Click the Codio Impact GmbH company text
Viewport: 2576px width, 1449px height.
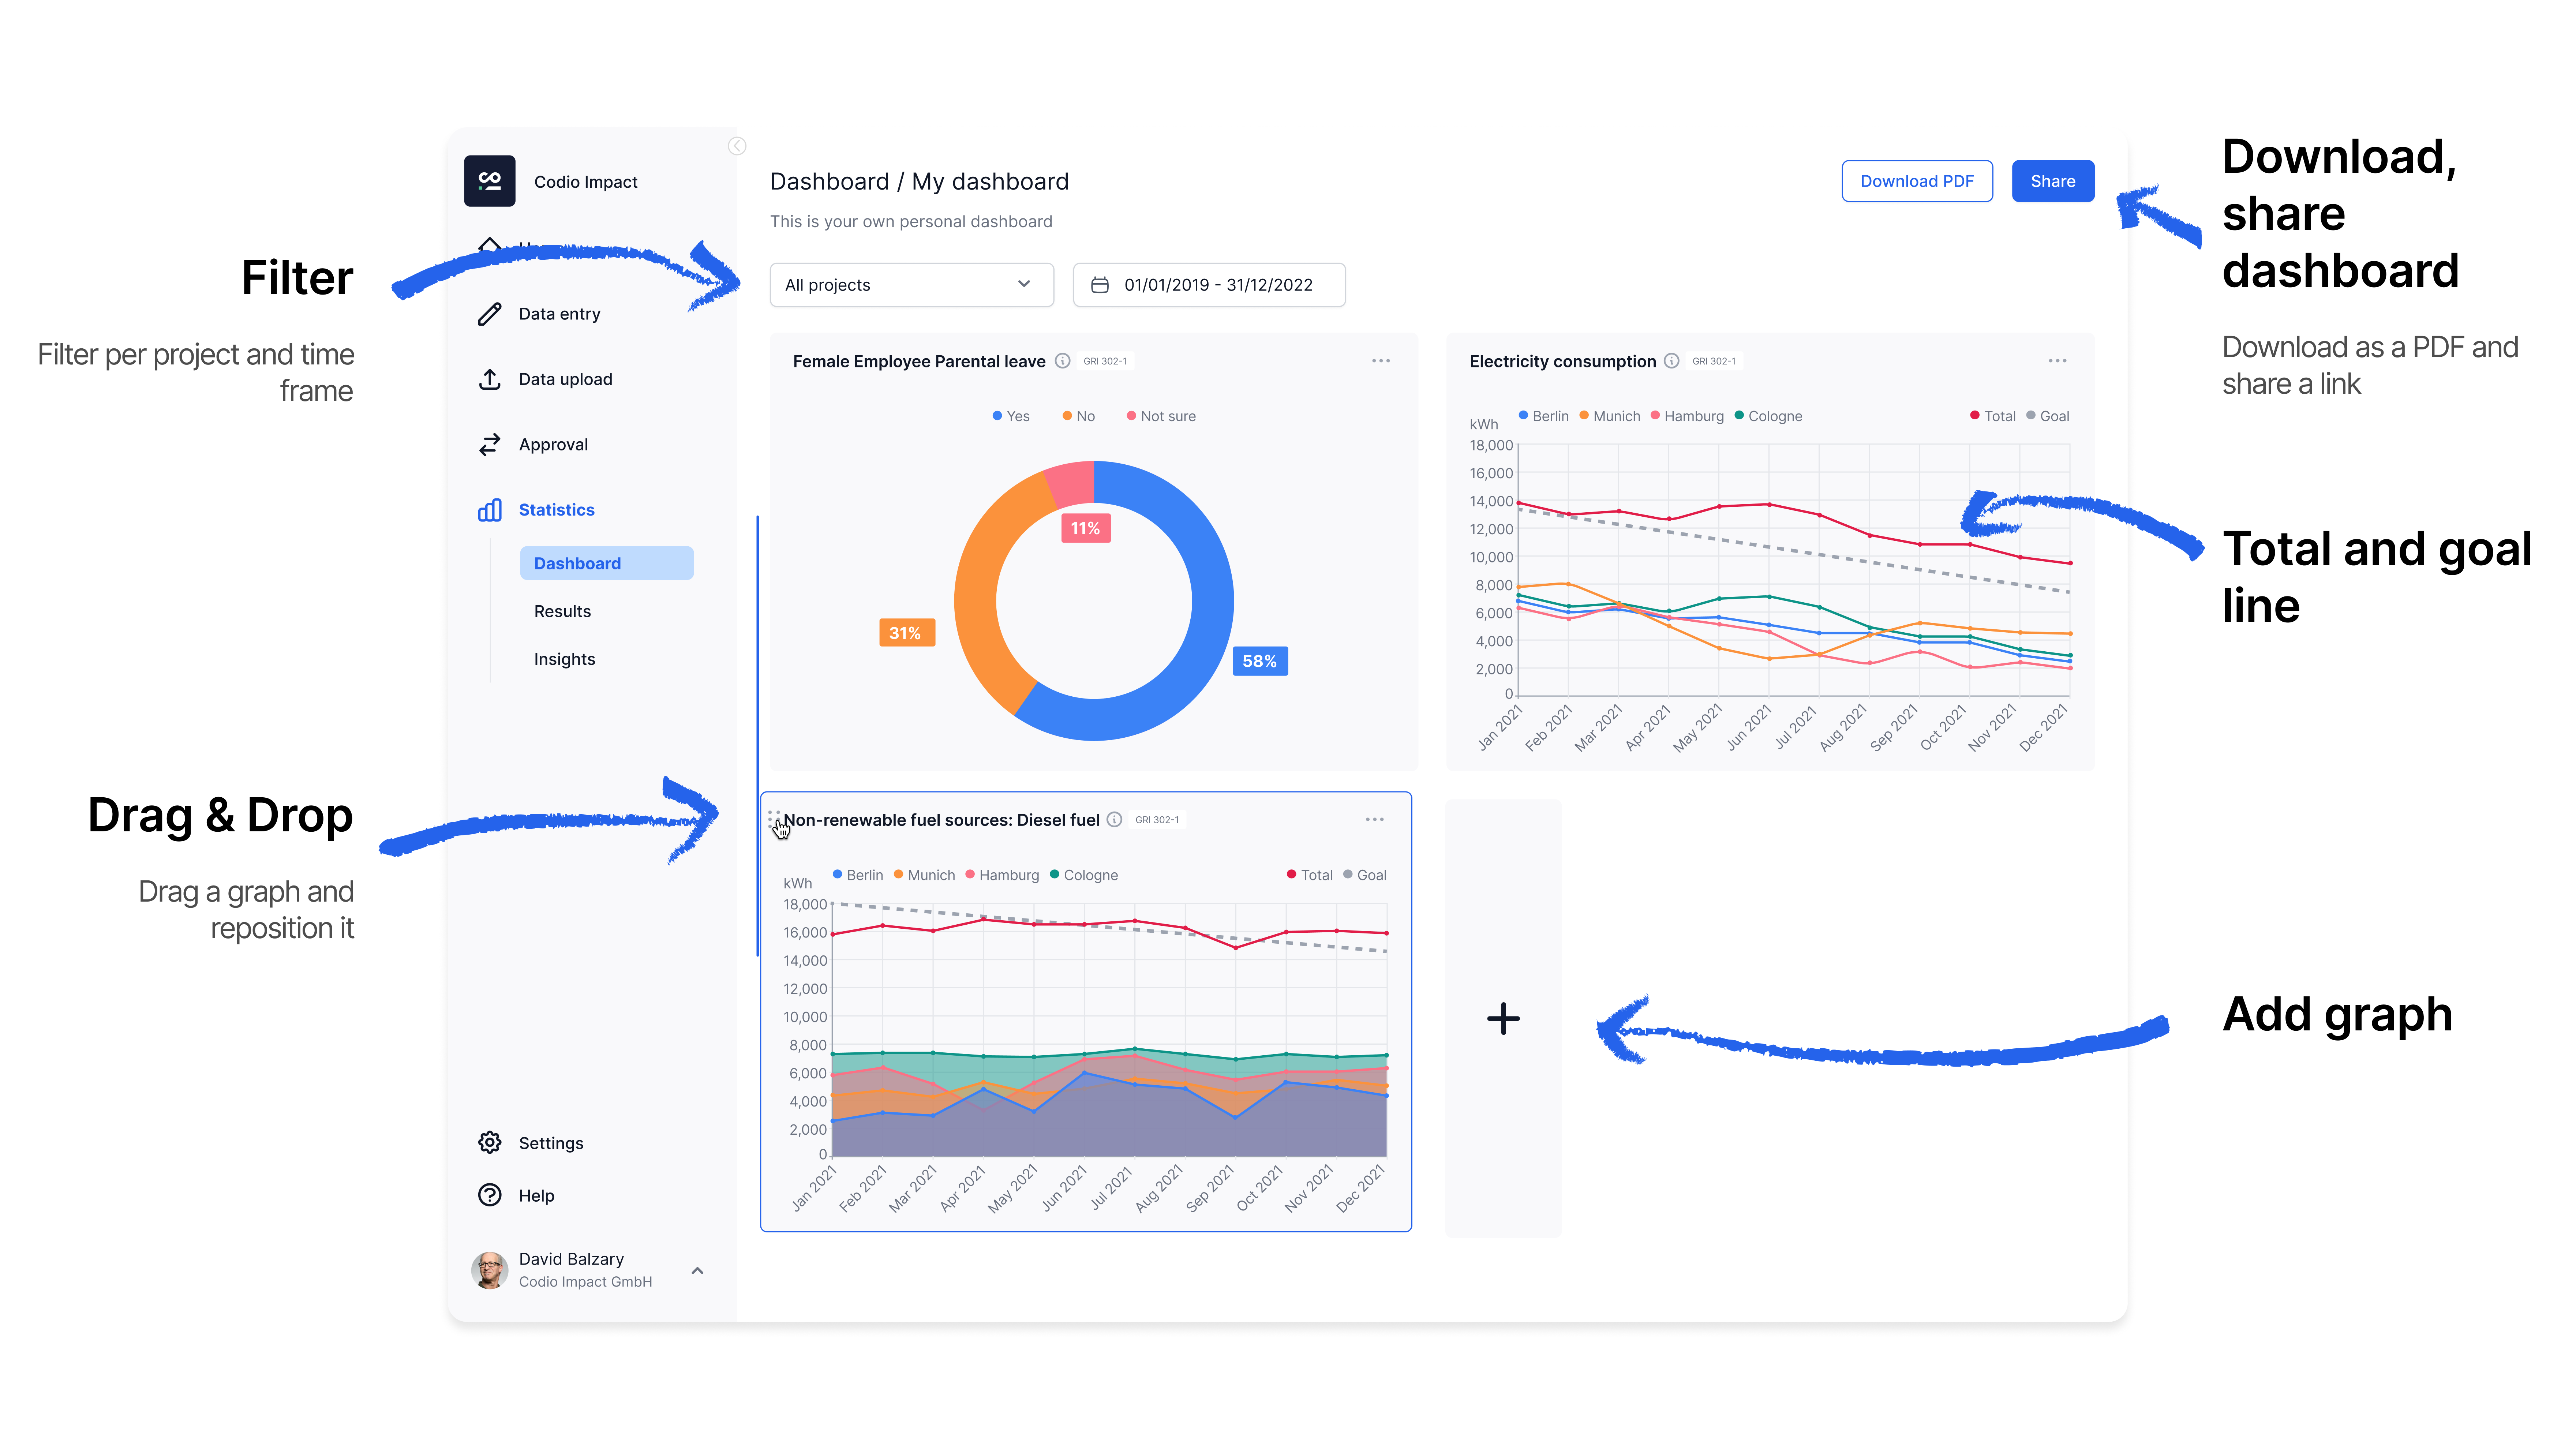point(585,1282)
